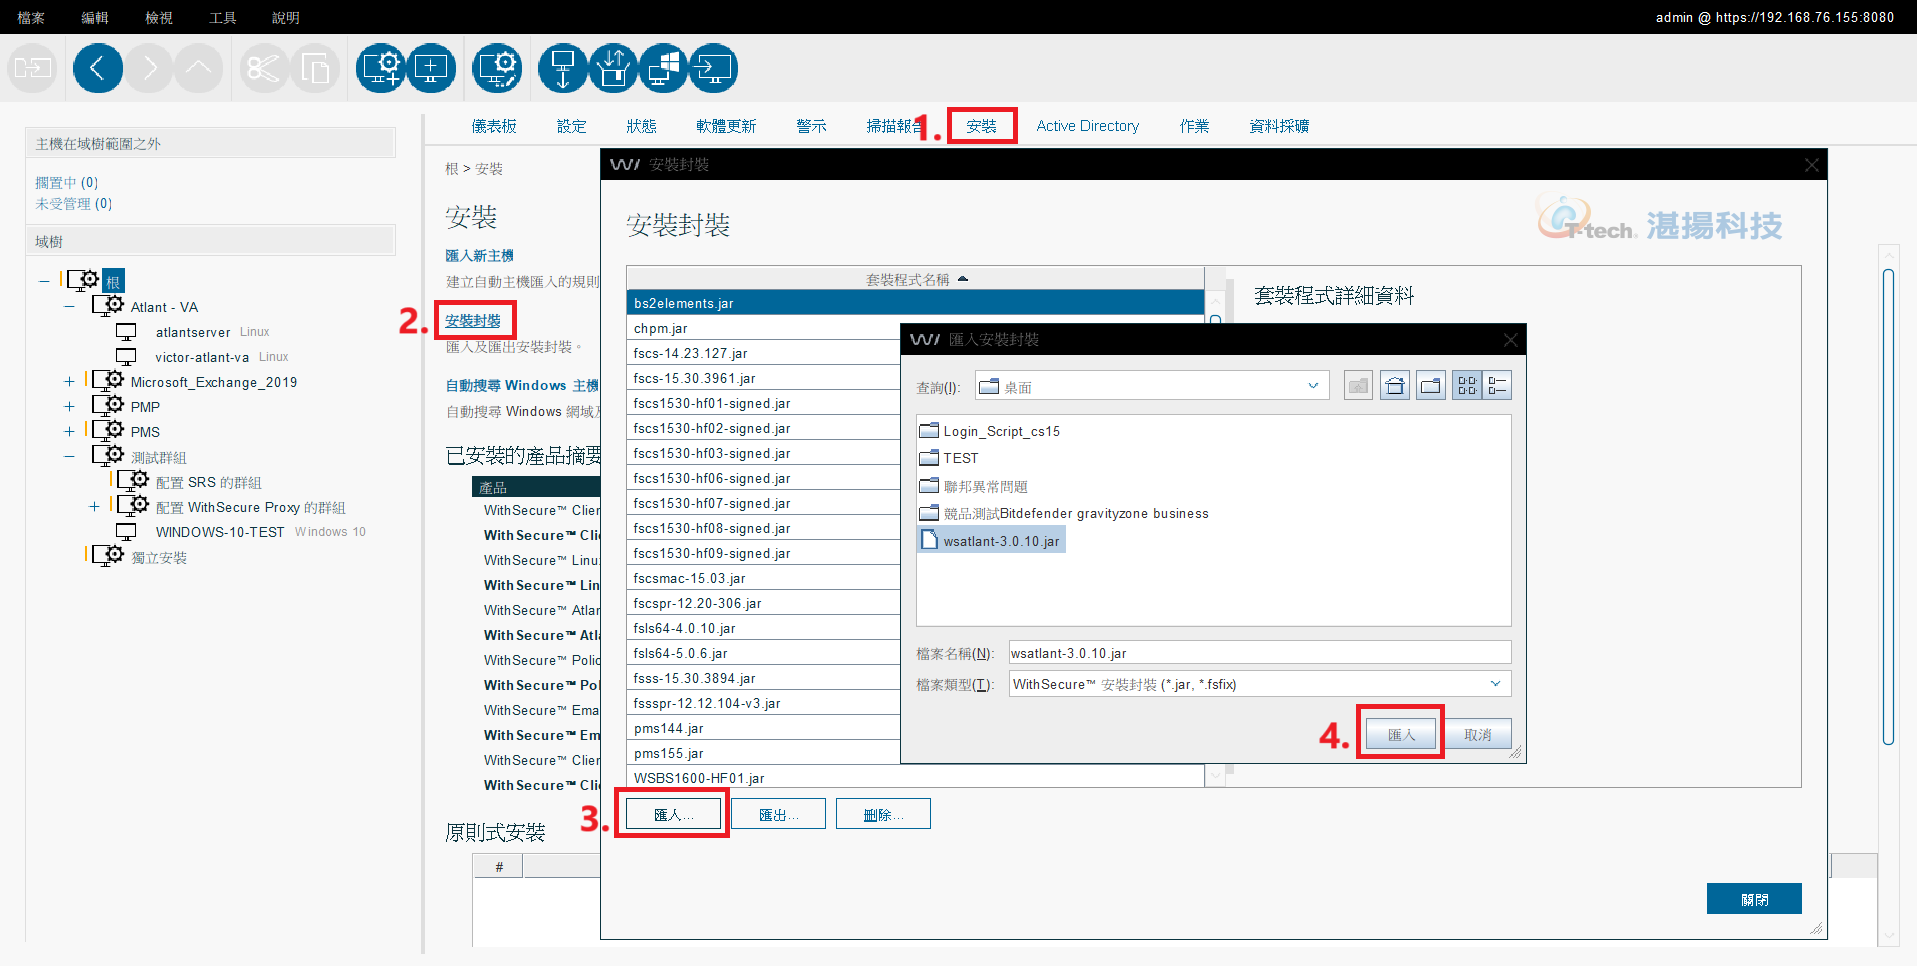Open the 編輯 menu

(x=95, y=17)
